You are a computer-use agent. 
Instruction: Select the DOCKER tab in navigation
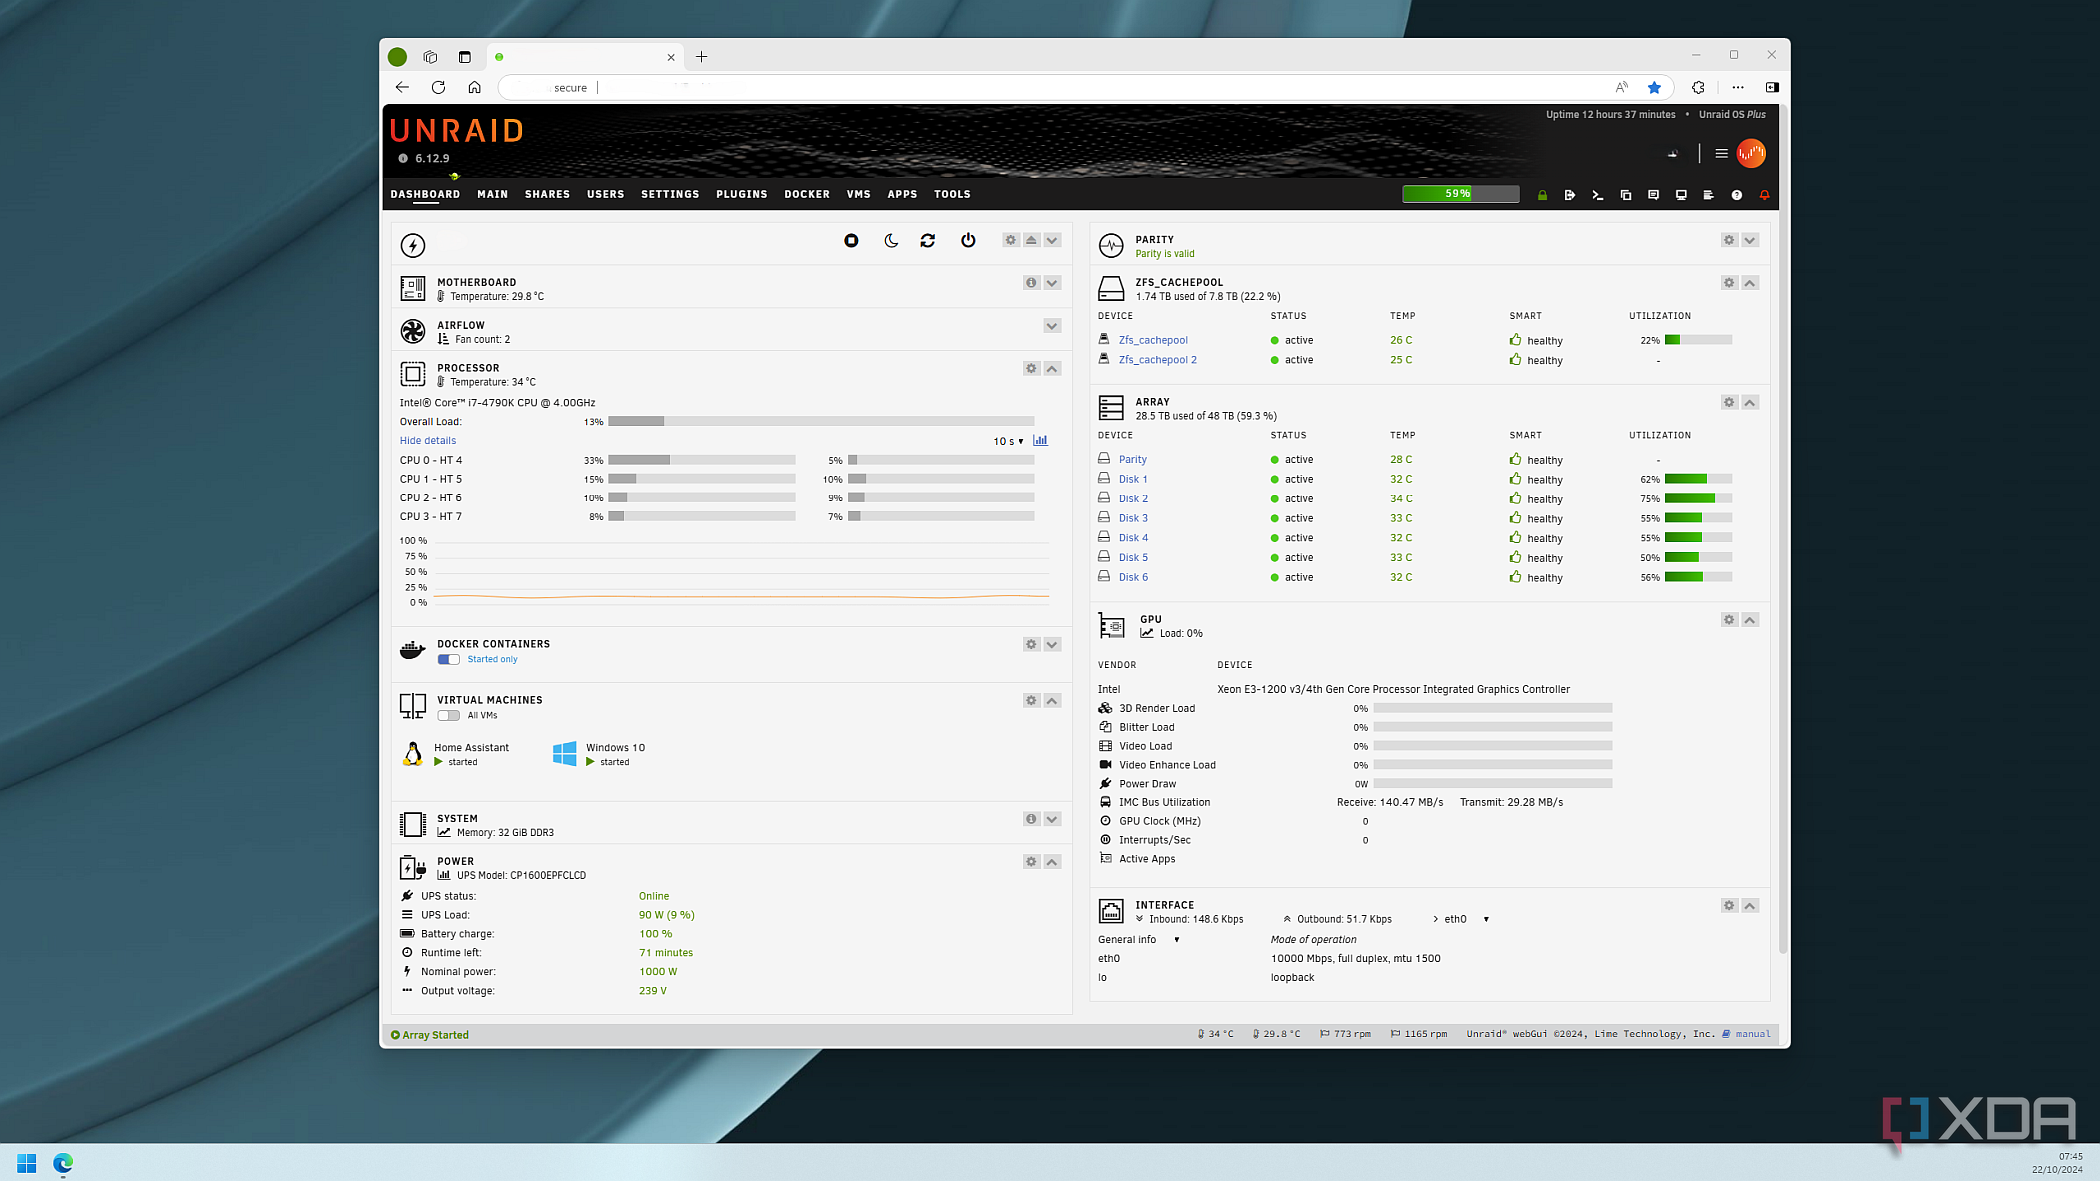coord(805,193)
